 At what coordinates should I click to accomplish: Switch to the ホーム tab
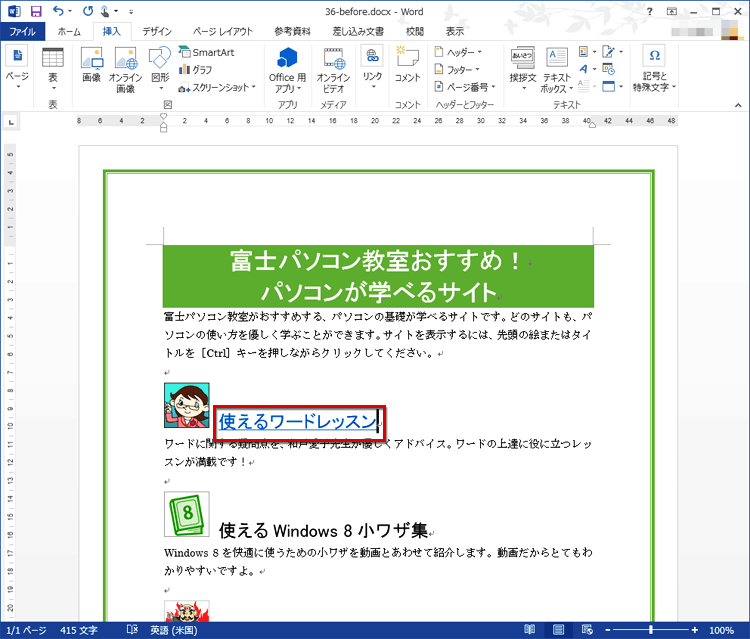click(69, 32)
